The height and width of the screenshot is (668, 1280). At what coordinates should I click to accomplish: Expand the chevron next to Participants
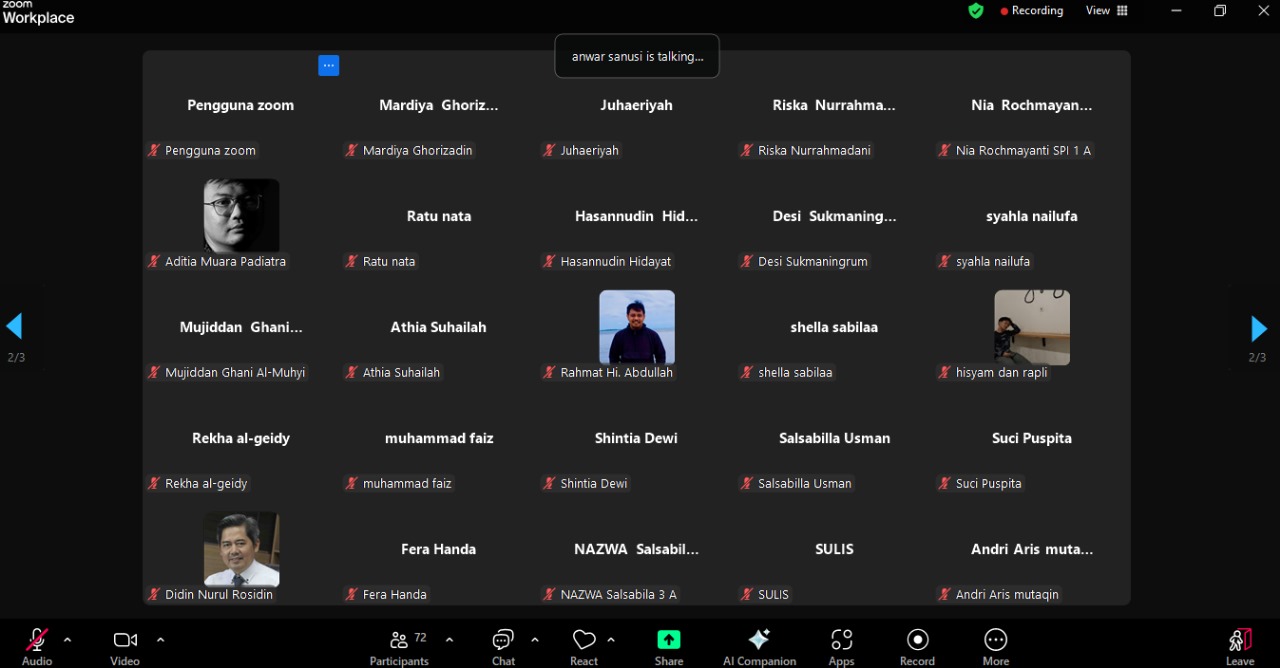(449, 640)
